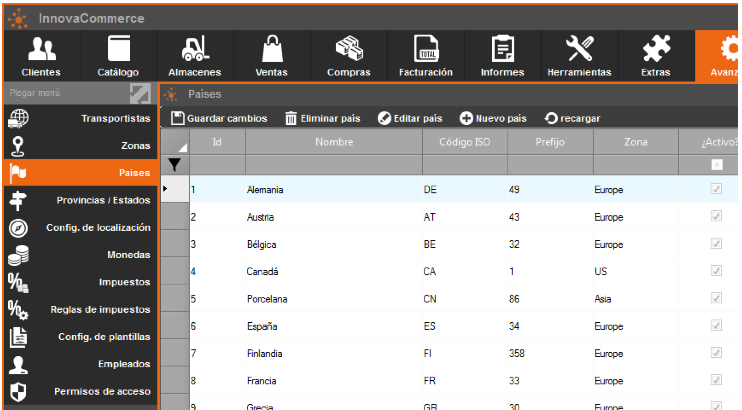Collapse the side menu with Plegar menú

click(140, 93)
